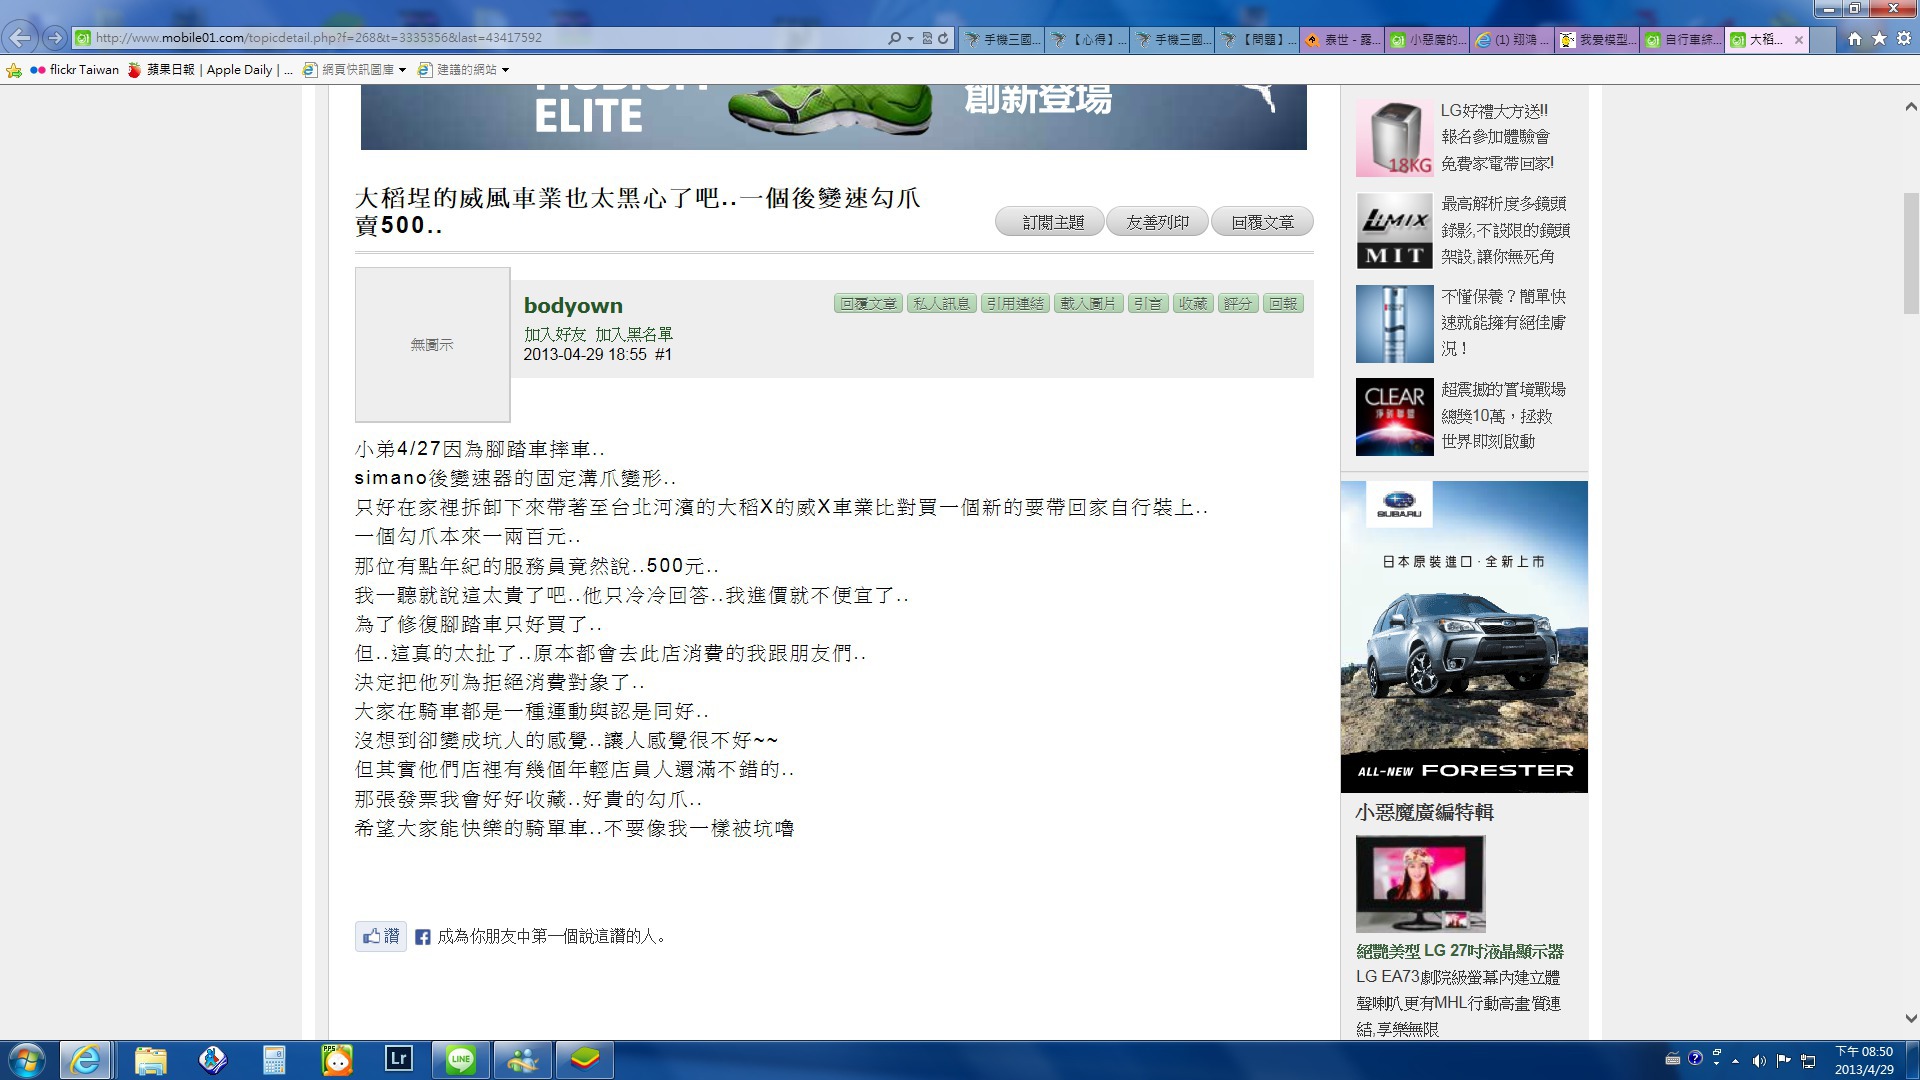Open the Home page icon
Image resolution: width=1920 pixels, height=1080 pixels.
click(x=1855, y=38)
